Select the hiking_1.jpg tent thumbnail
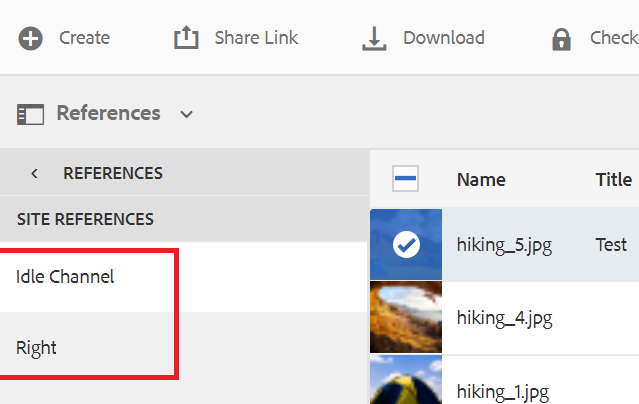The width and height of the screenshot is (639, 404). click(x=406, y=382)
